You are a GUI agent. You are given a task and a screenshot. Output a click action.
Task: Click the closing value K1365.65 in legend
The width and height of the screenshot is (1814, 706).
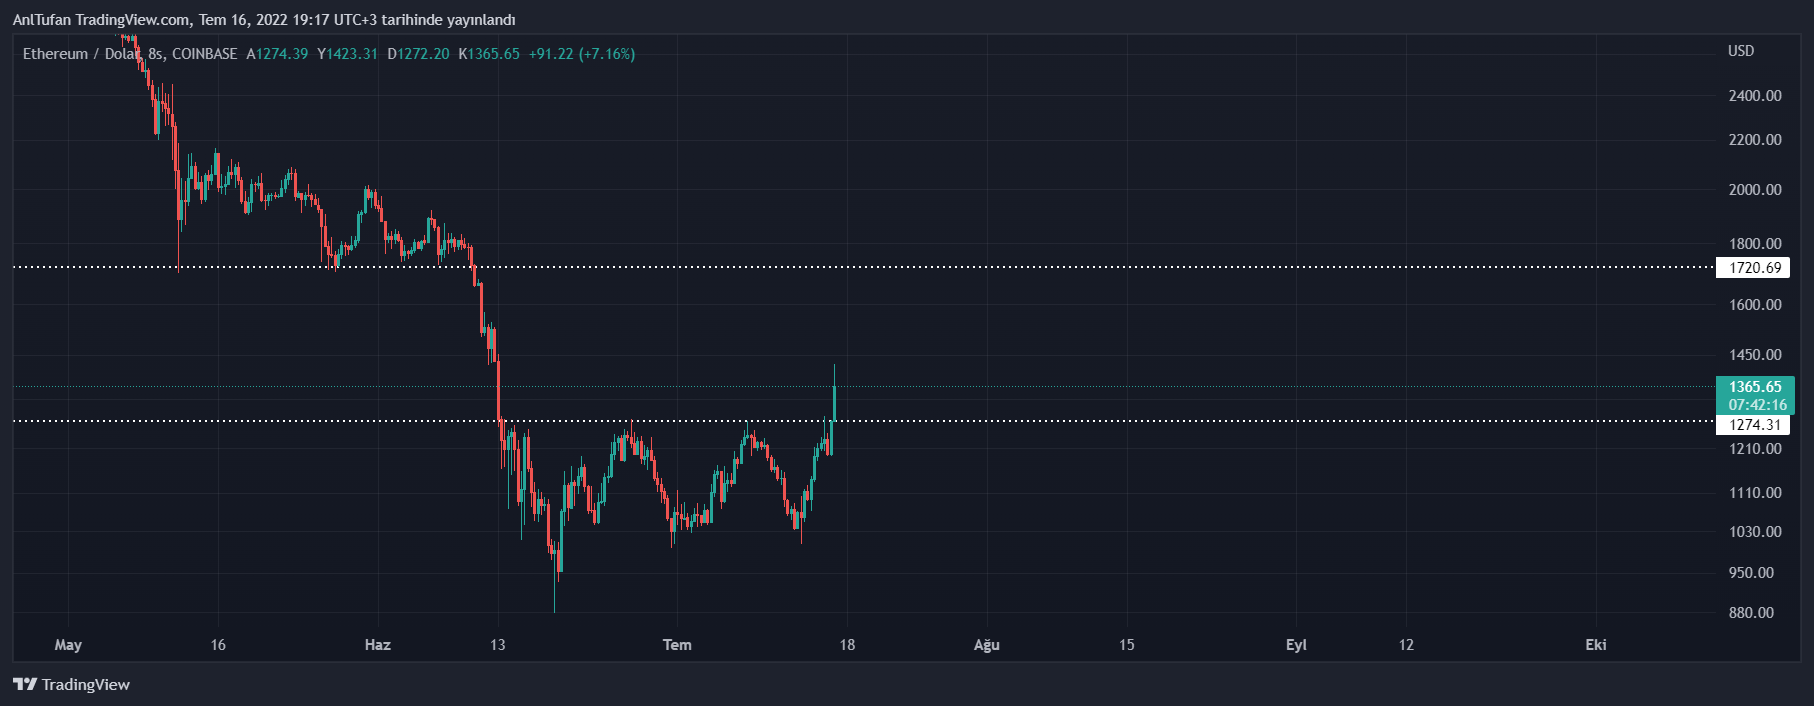point(489,54)
